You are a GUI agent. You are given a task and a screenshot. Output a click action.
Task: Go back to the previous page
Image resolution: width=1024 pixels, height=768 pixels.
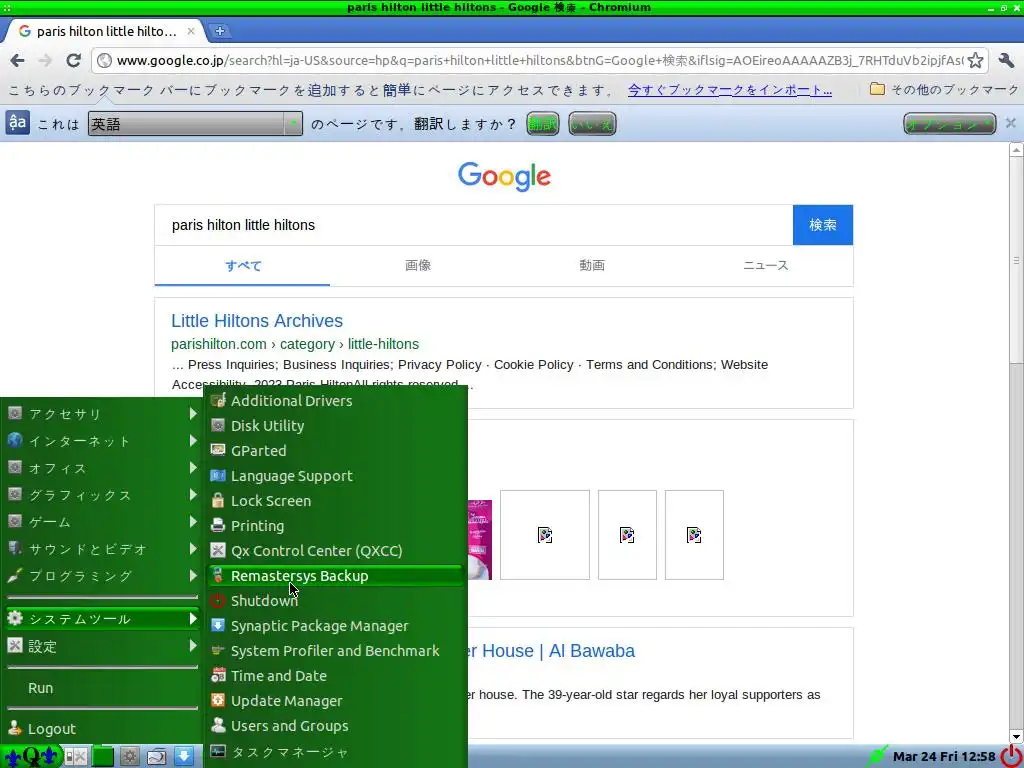(x=18, y=61)
